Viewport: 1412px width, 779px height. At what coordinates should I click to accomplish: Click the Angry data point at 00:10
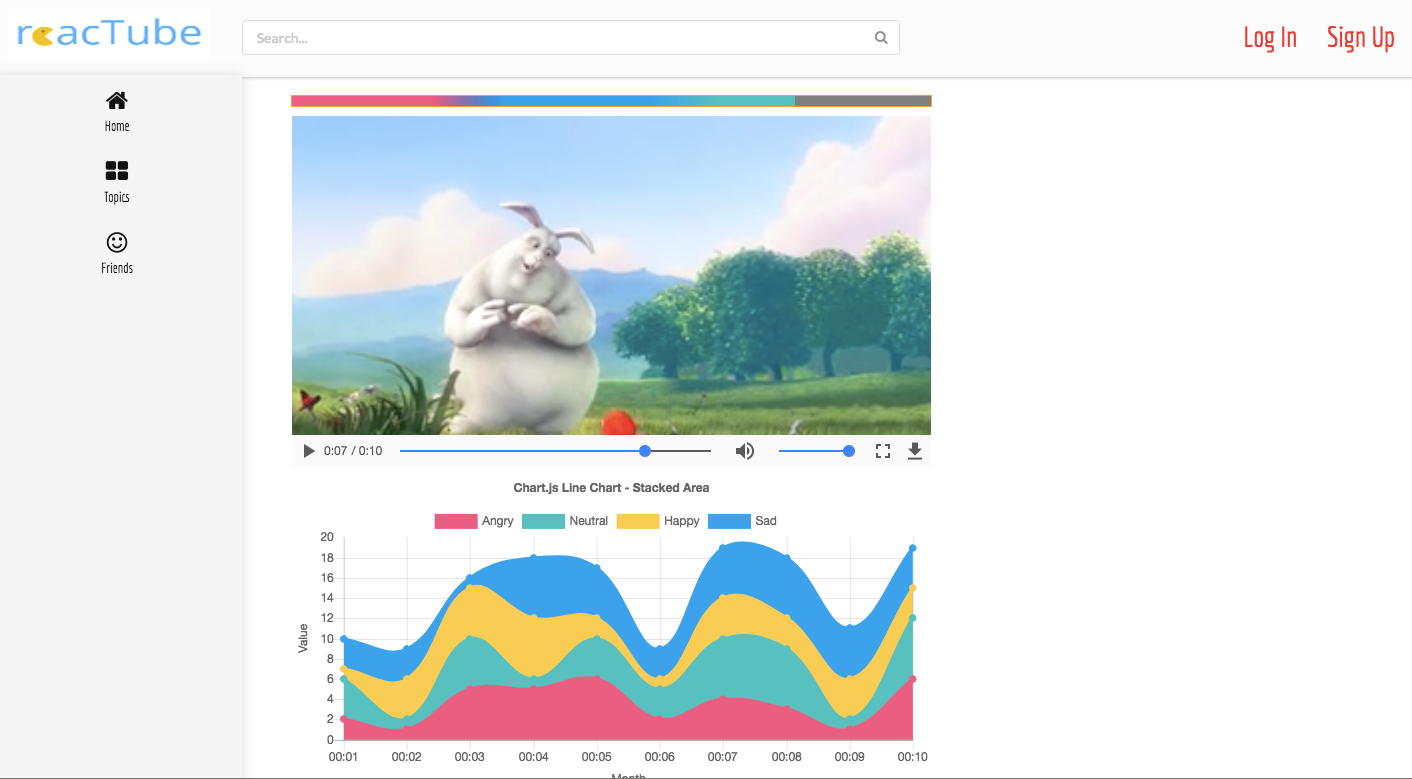pyautogui.click(x=913, y=679)
